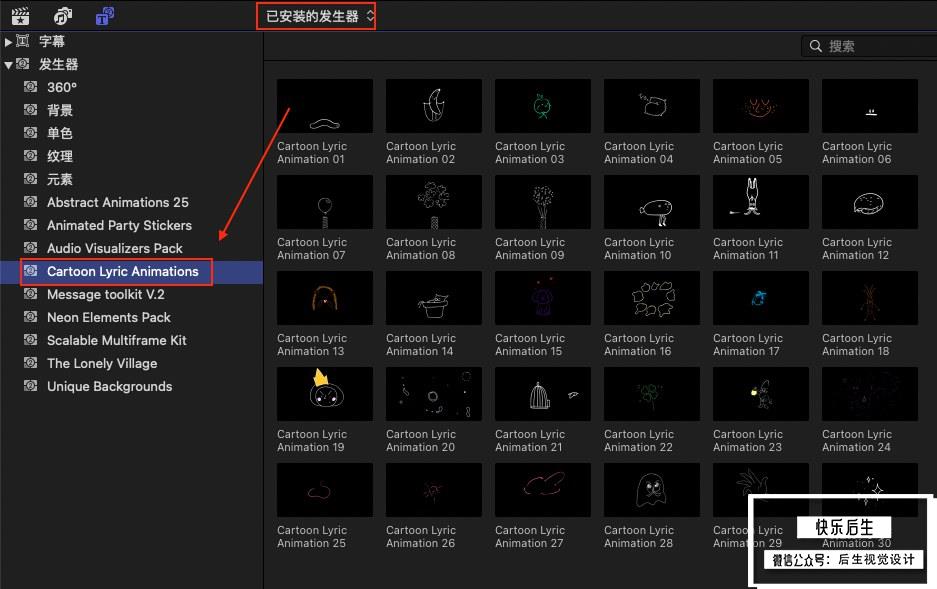Click generator icon beside 360°

30,87
